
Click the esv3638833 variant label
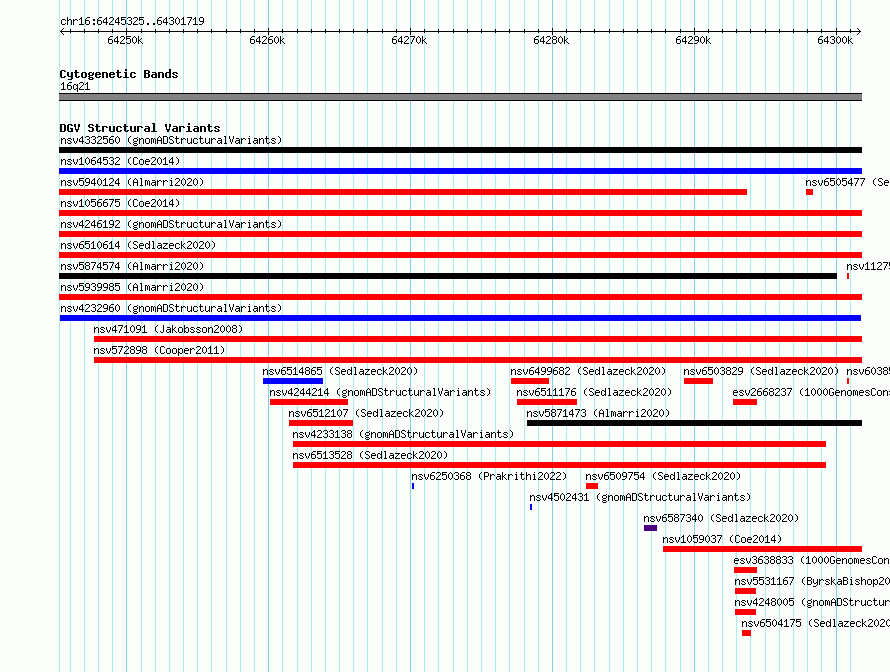click(811, 560)
